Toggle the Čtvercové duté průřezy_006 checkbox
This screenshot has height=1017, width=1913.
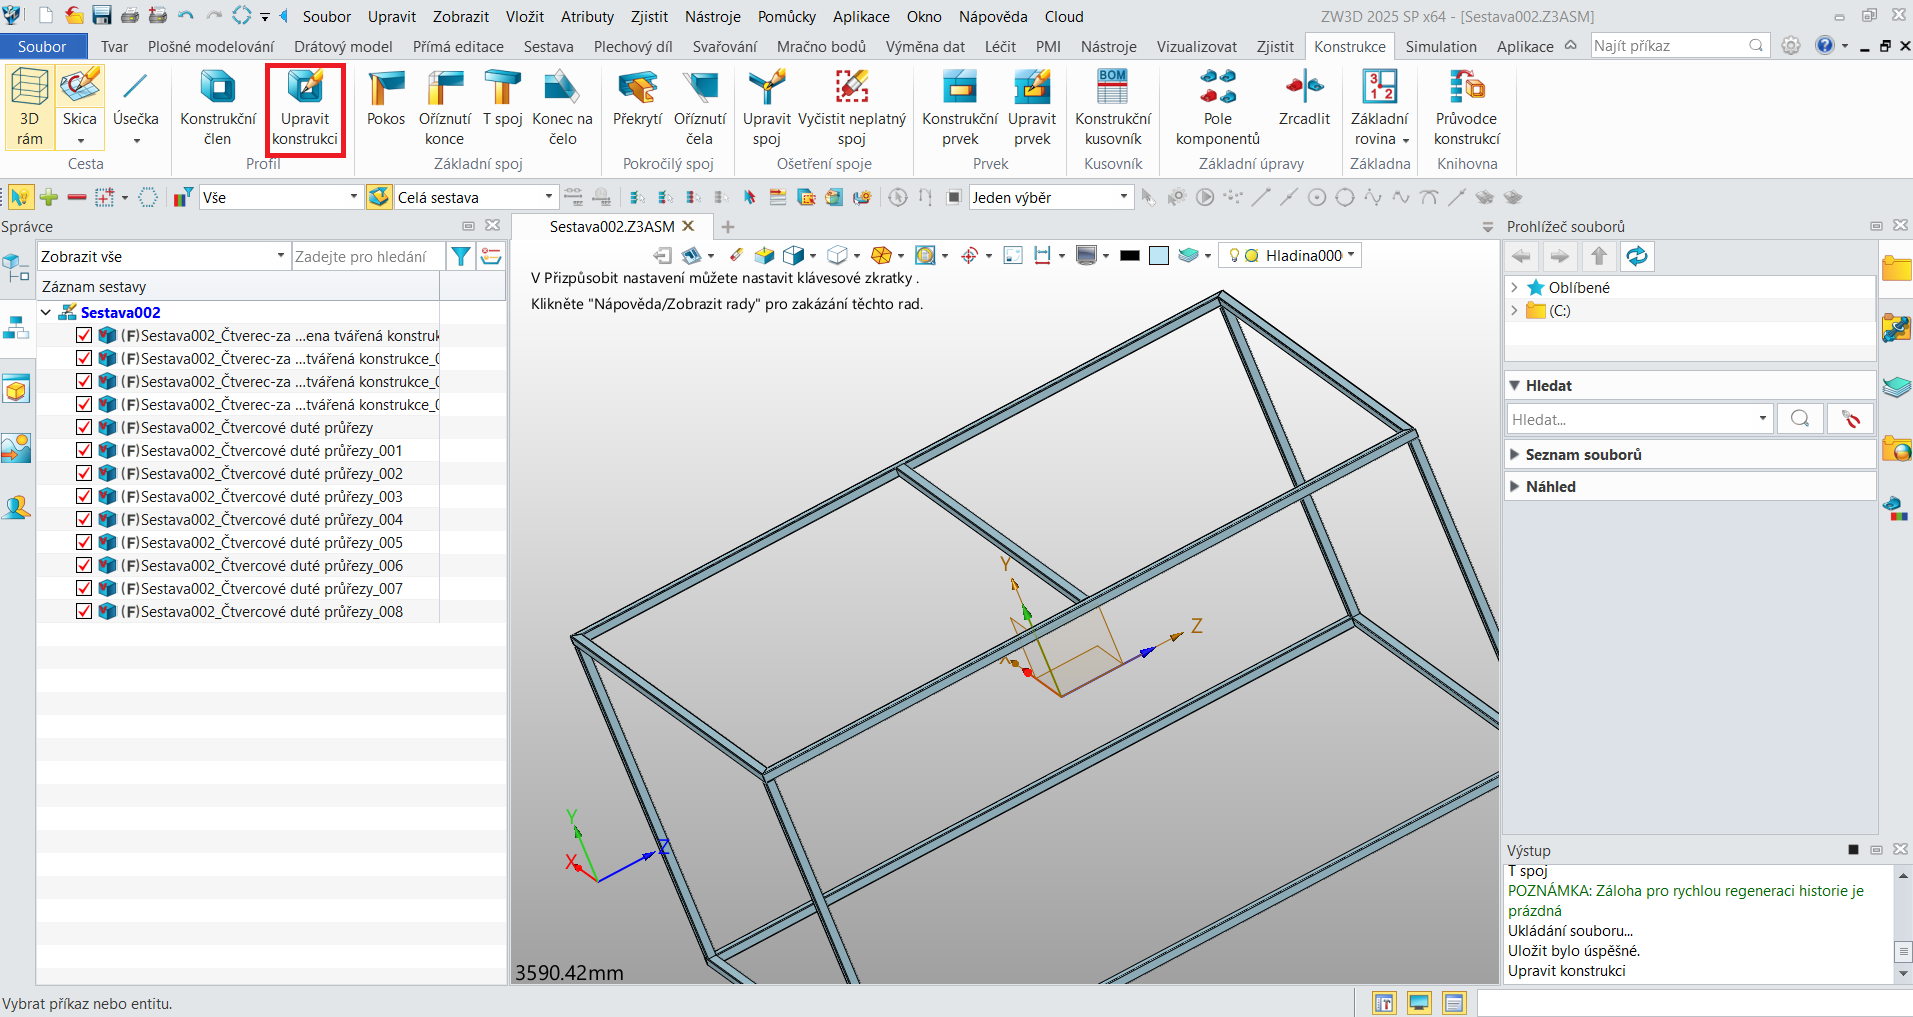click(84, 565)
